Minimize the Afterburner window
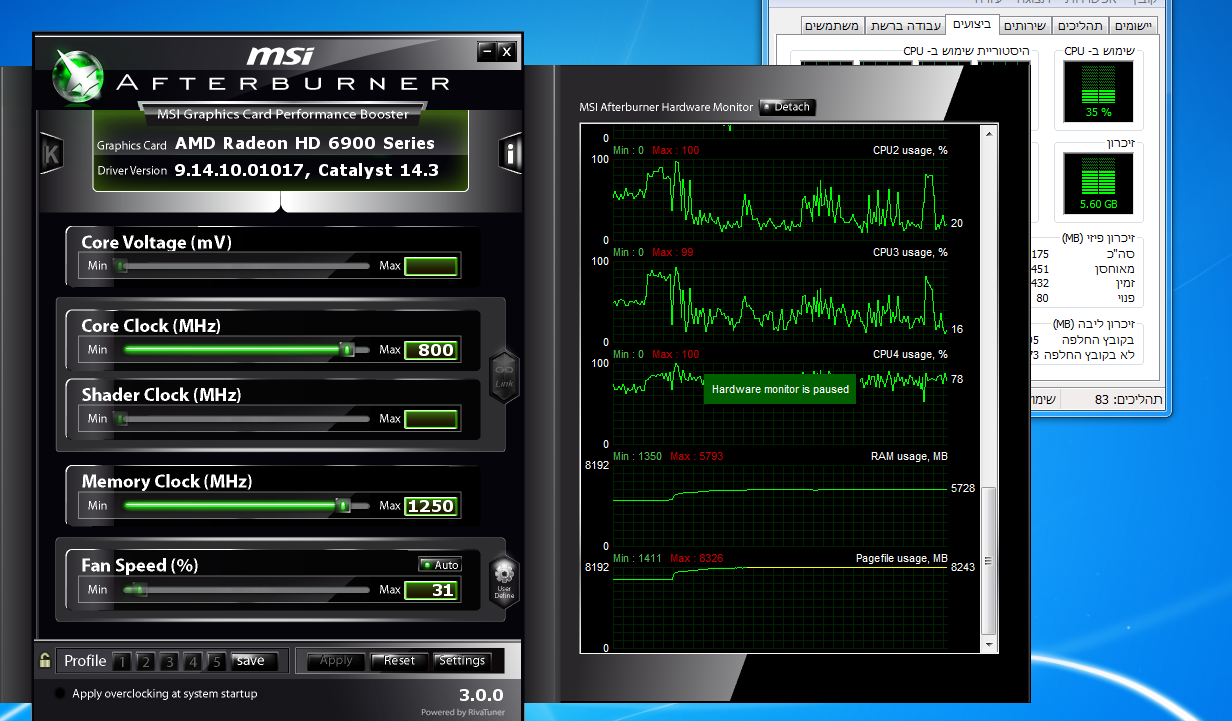Screen dimensions: 1232x721 pos(487,51)
